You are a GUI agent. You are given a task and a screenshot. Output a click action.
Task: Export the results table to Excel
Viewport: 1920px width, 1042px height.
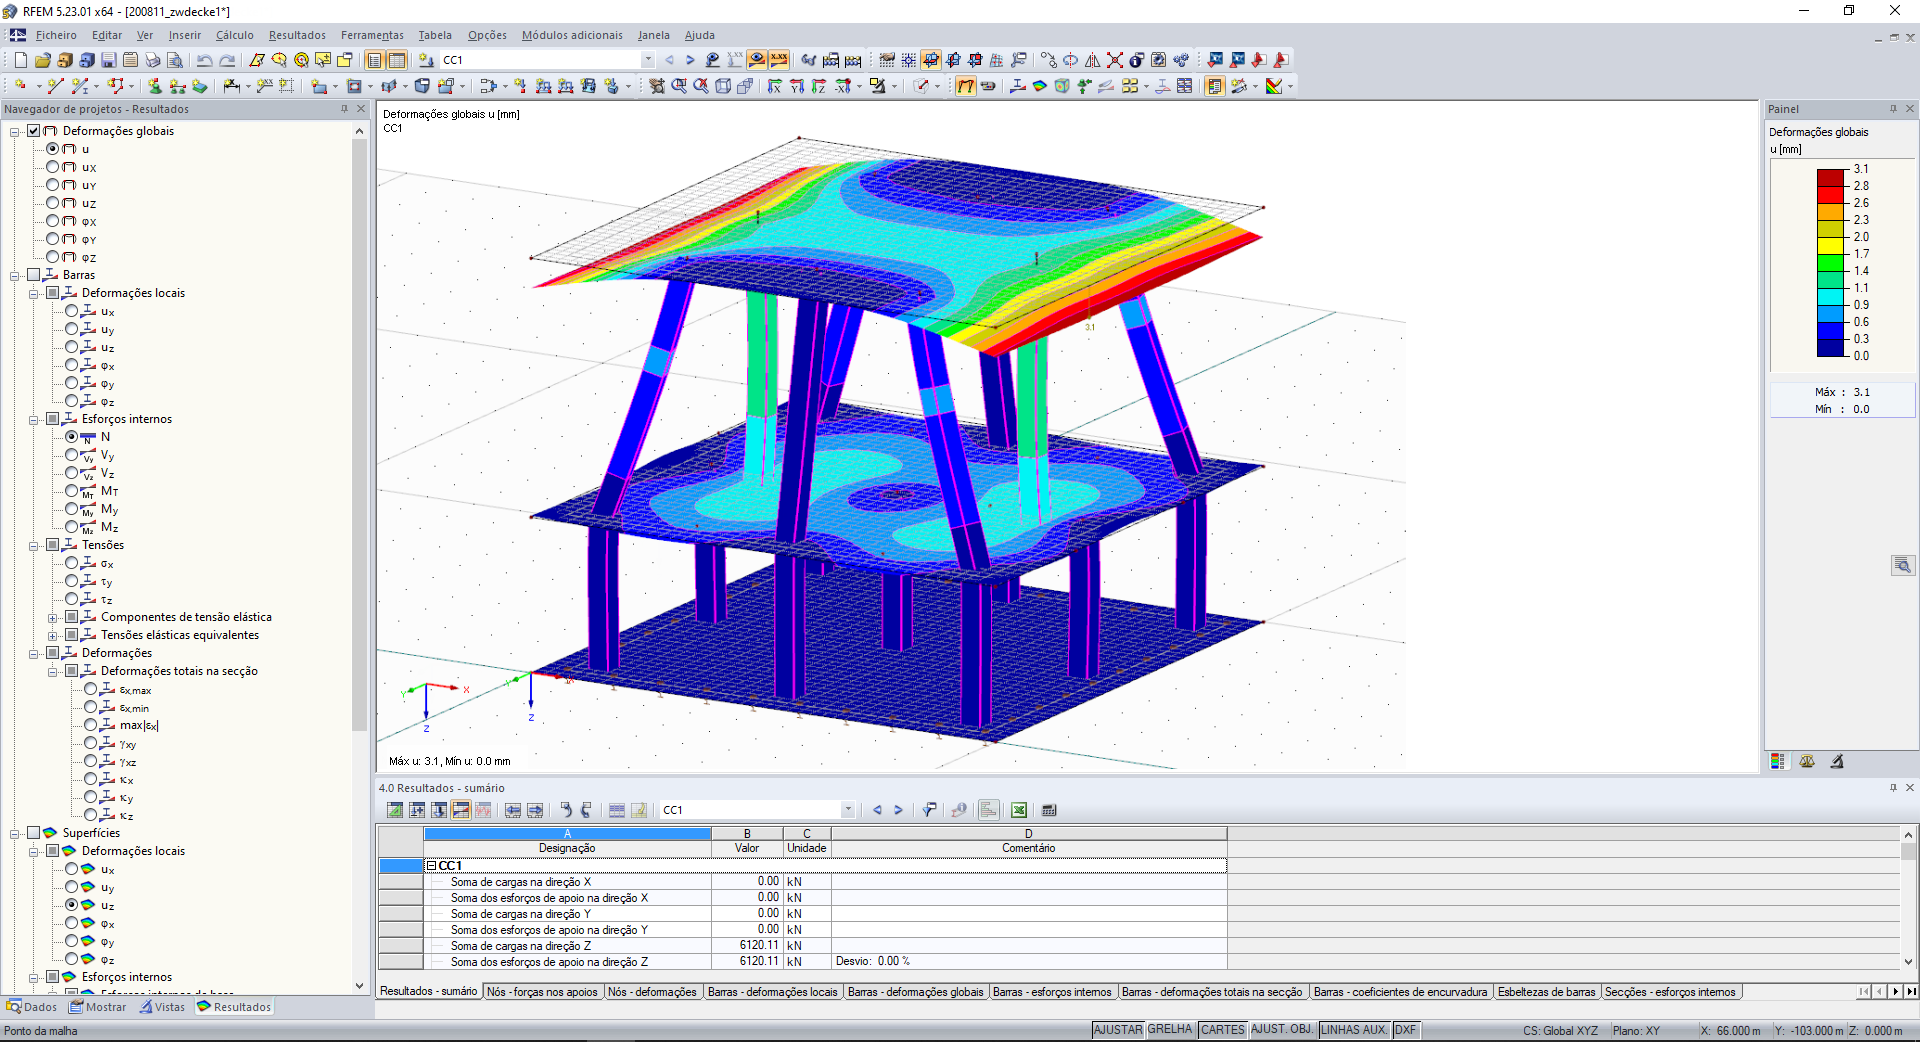1019,810
